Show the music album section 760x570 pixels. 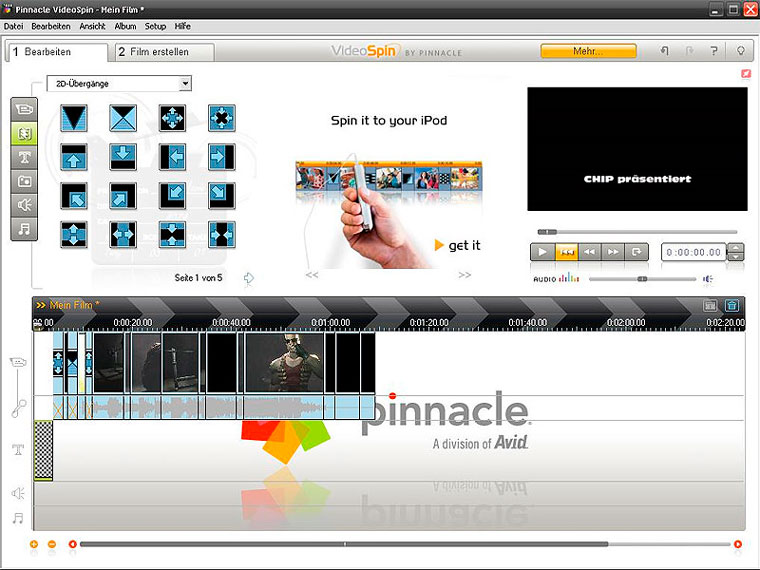point(24,228)
